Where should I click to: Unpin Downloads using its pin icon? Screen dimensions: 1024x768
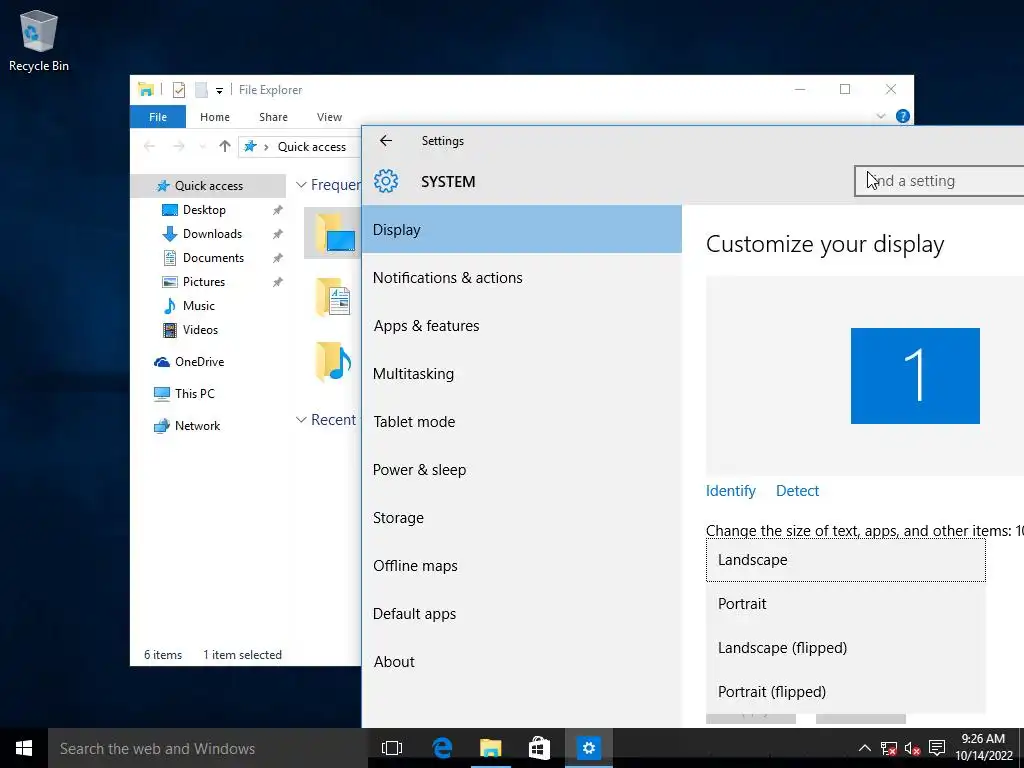click(x=278, y=234)
